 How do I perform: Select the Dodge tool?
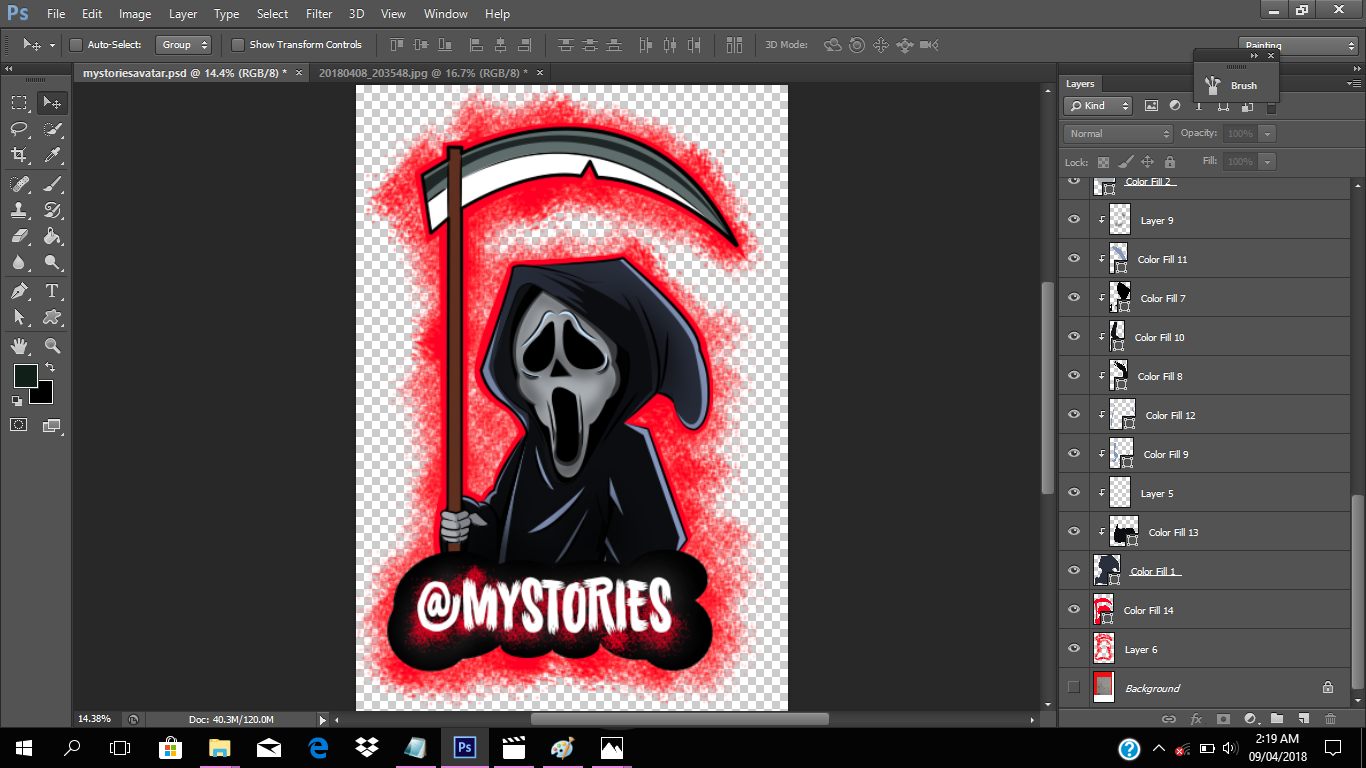pyautogui.click(x=52, y=263)
